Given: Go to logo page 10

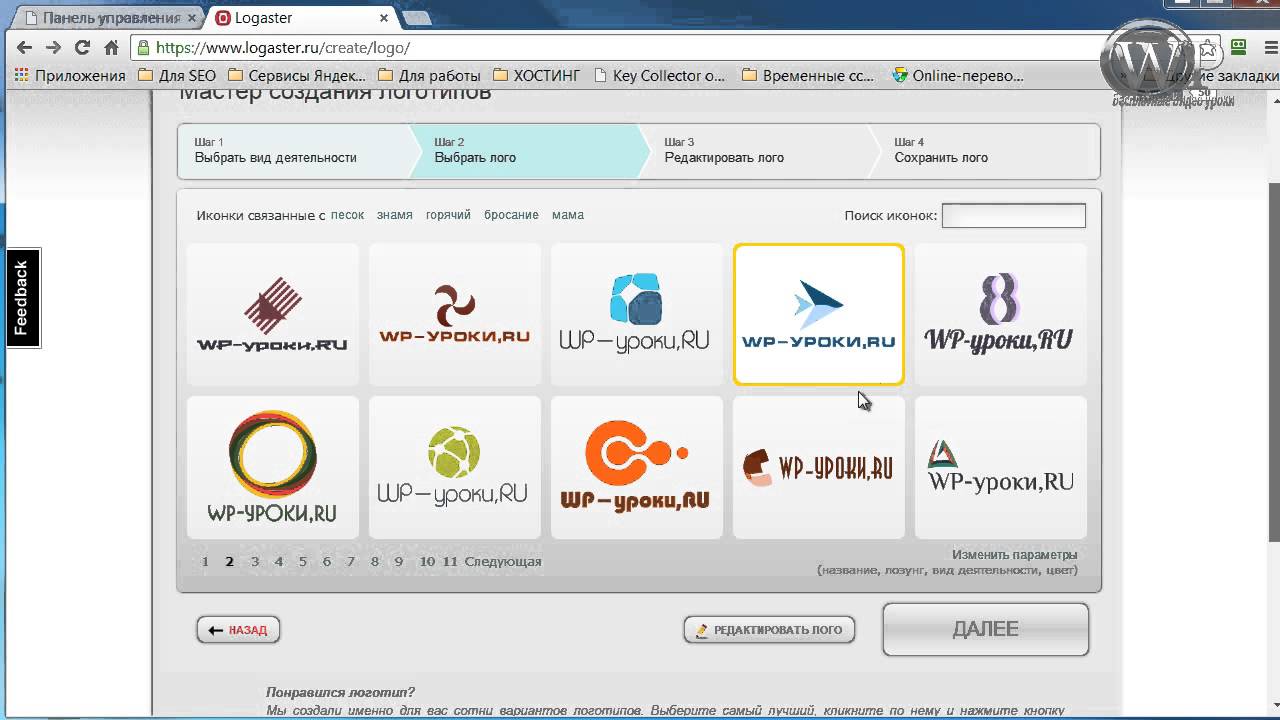Looking at the screenshot, I should pos(427,562).
